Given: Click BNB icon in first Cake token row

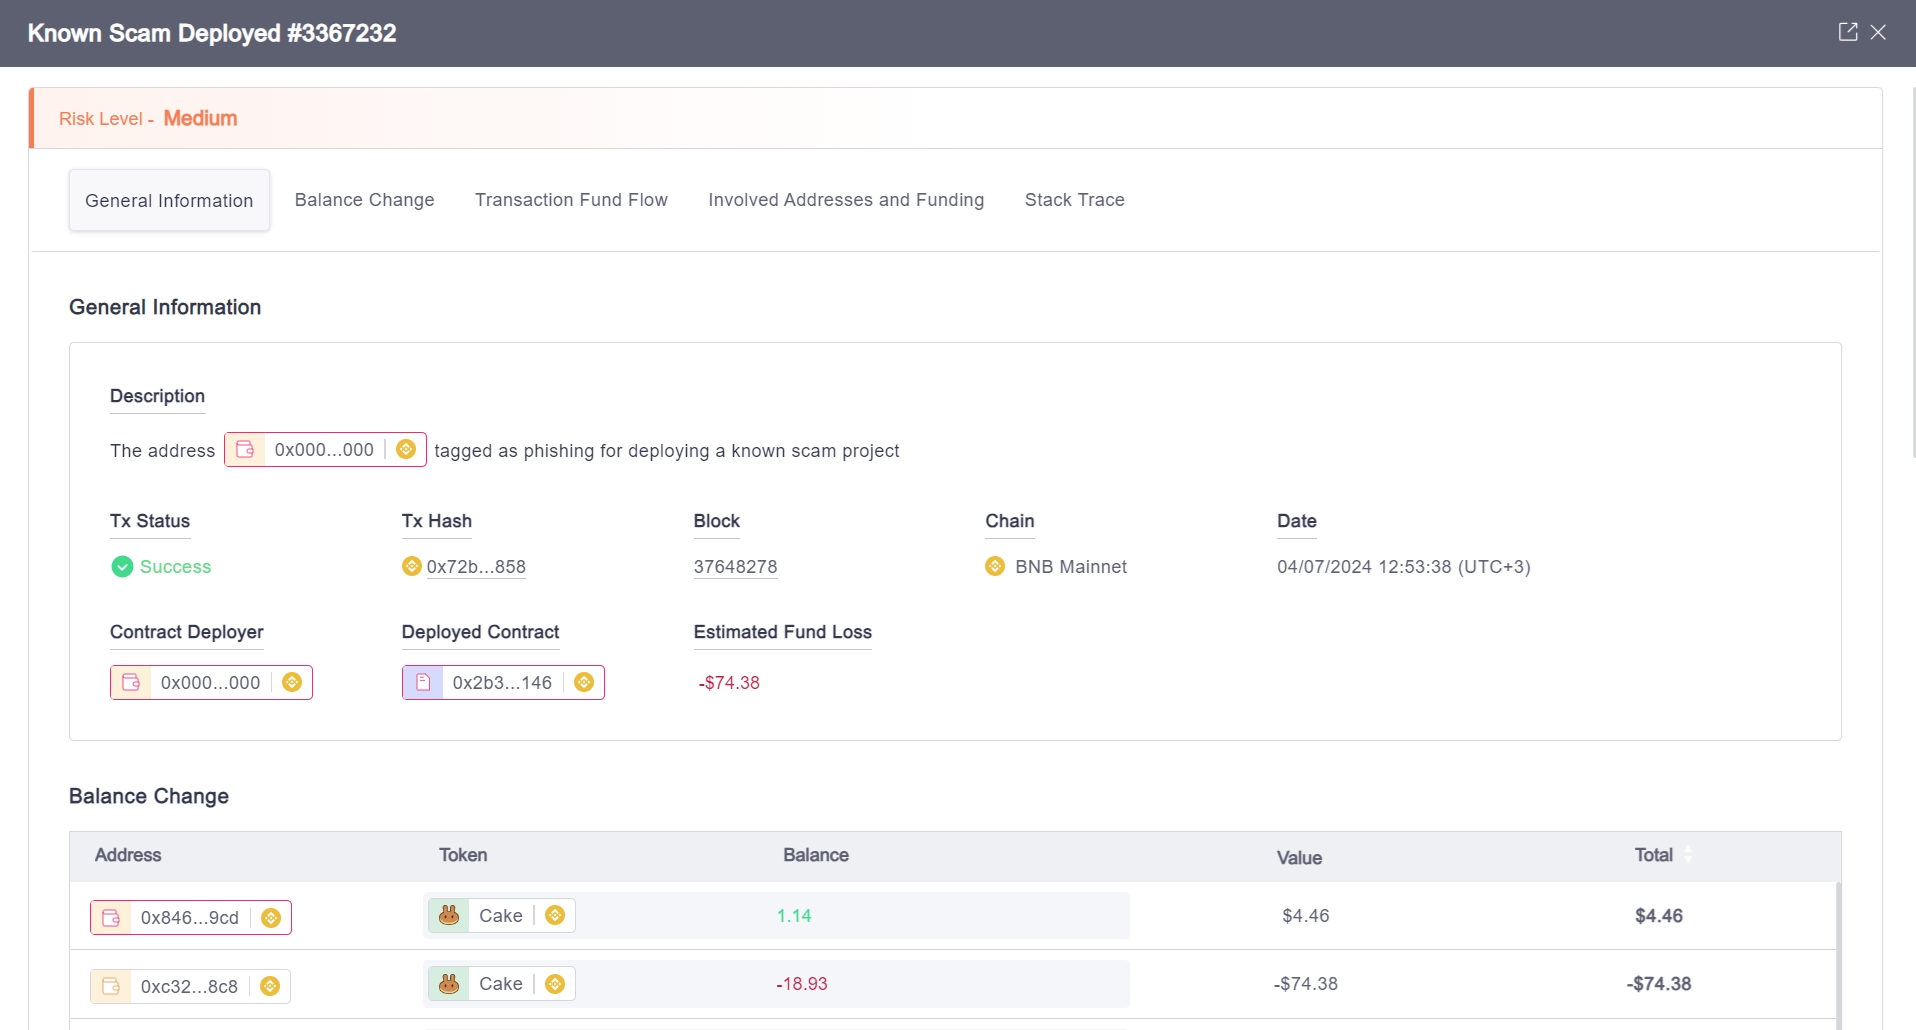Looking at the screenshot, I should click(x=555, y=915).
